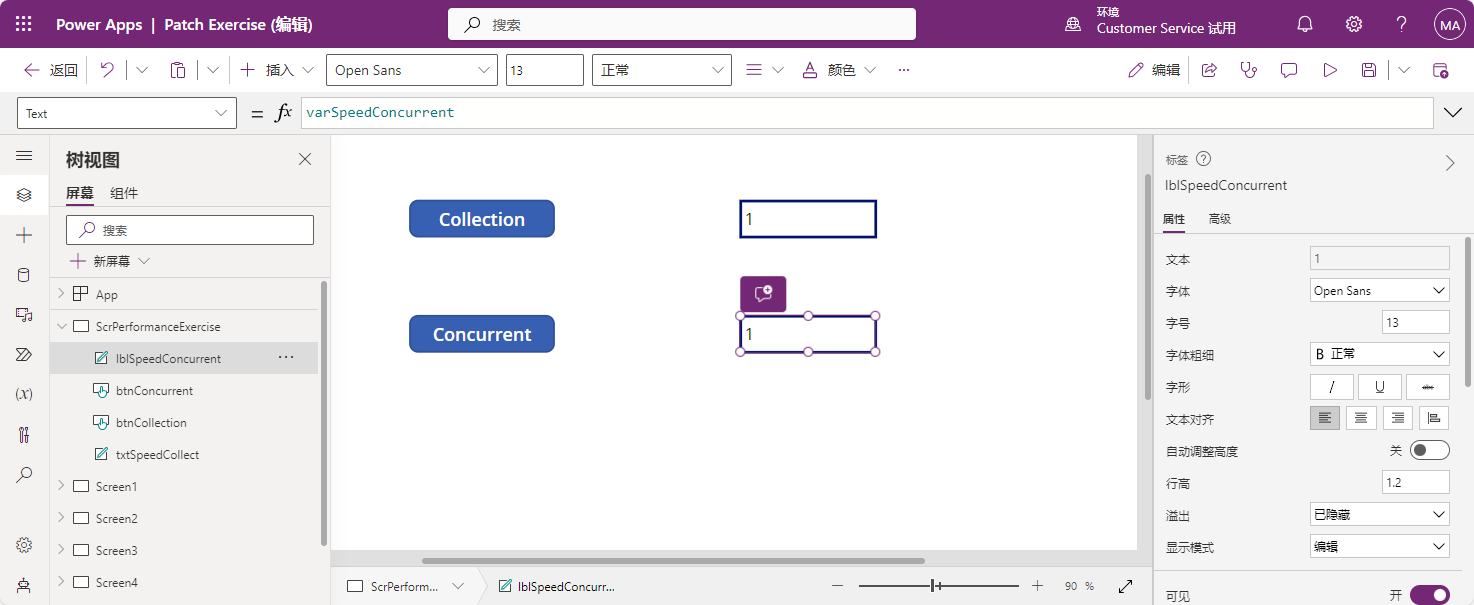Open the media icon in left rail
This screenshot has height=605, width=1474.
[x=25, y=315]
